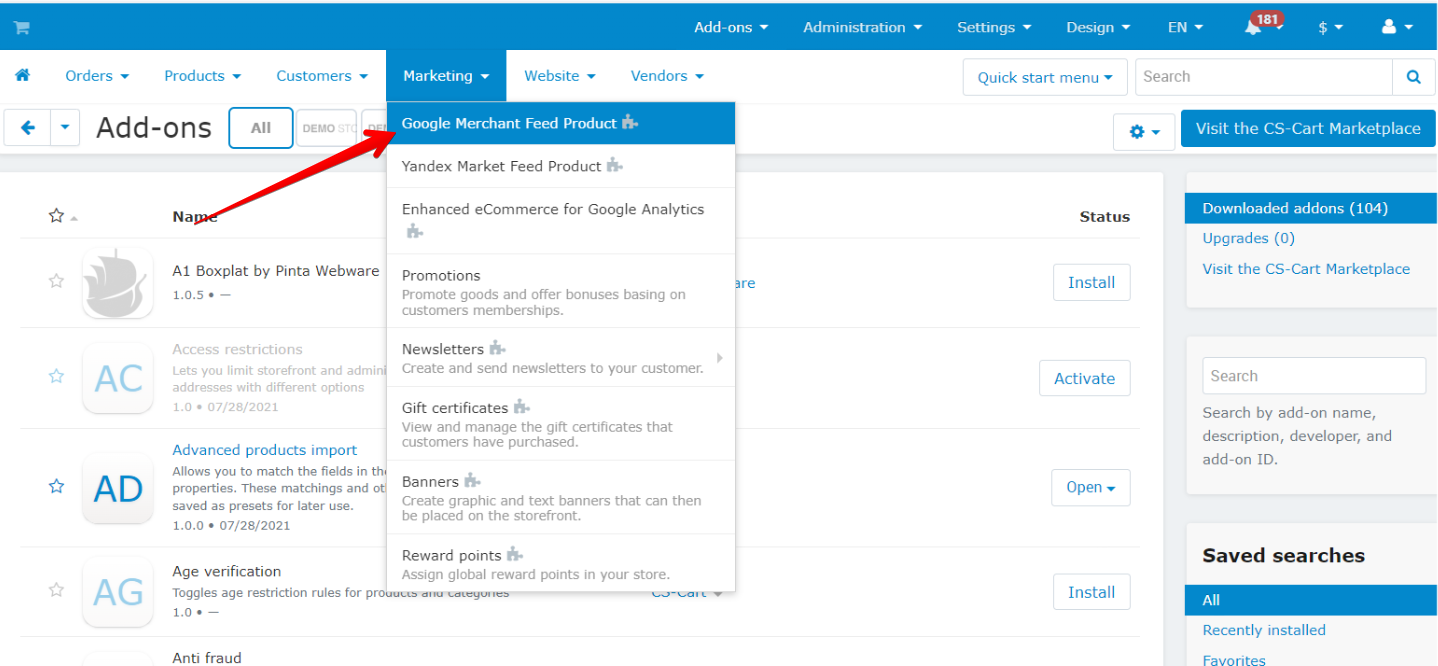
Task: Open the Products menu
Action: click(202, 75)
